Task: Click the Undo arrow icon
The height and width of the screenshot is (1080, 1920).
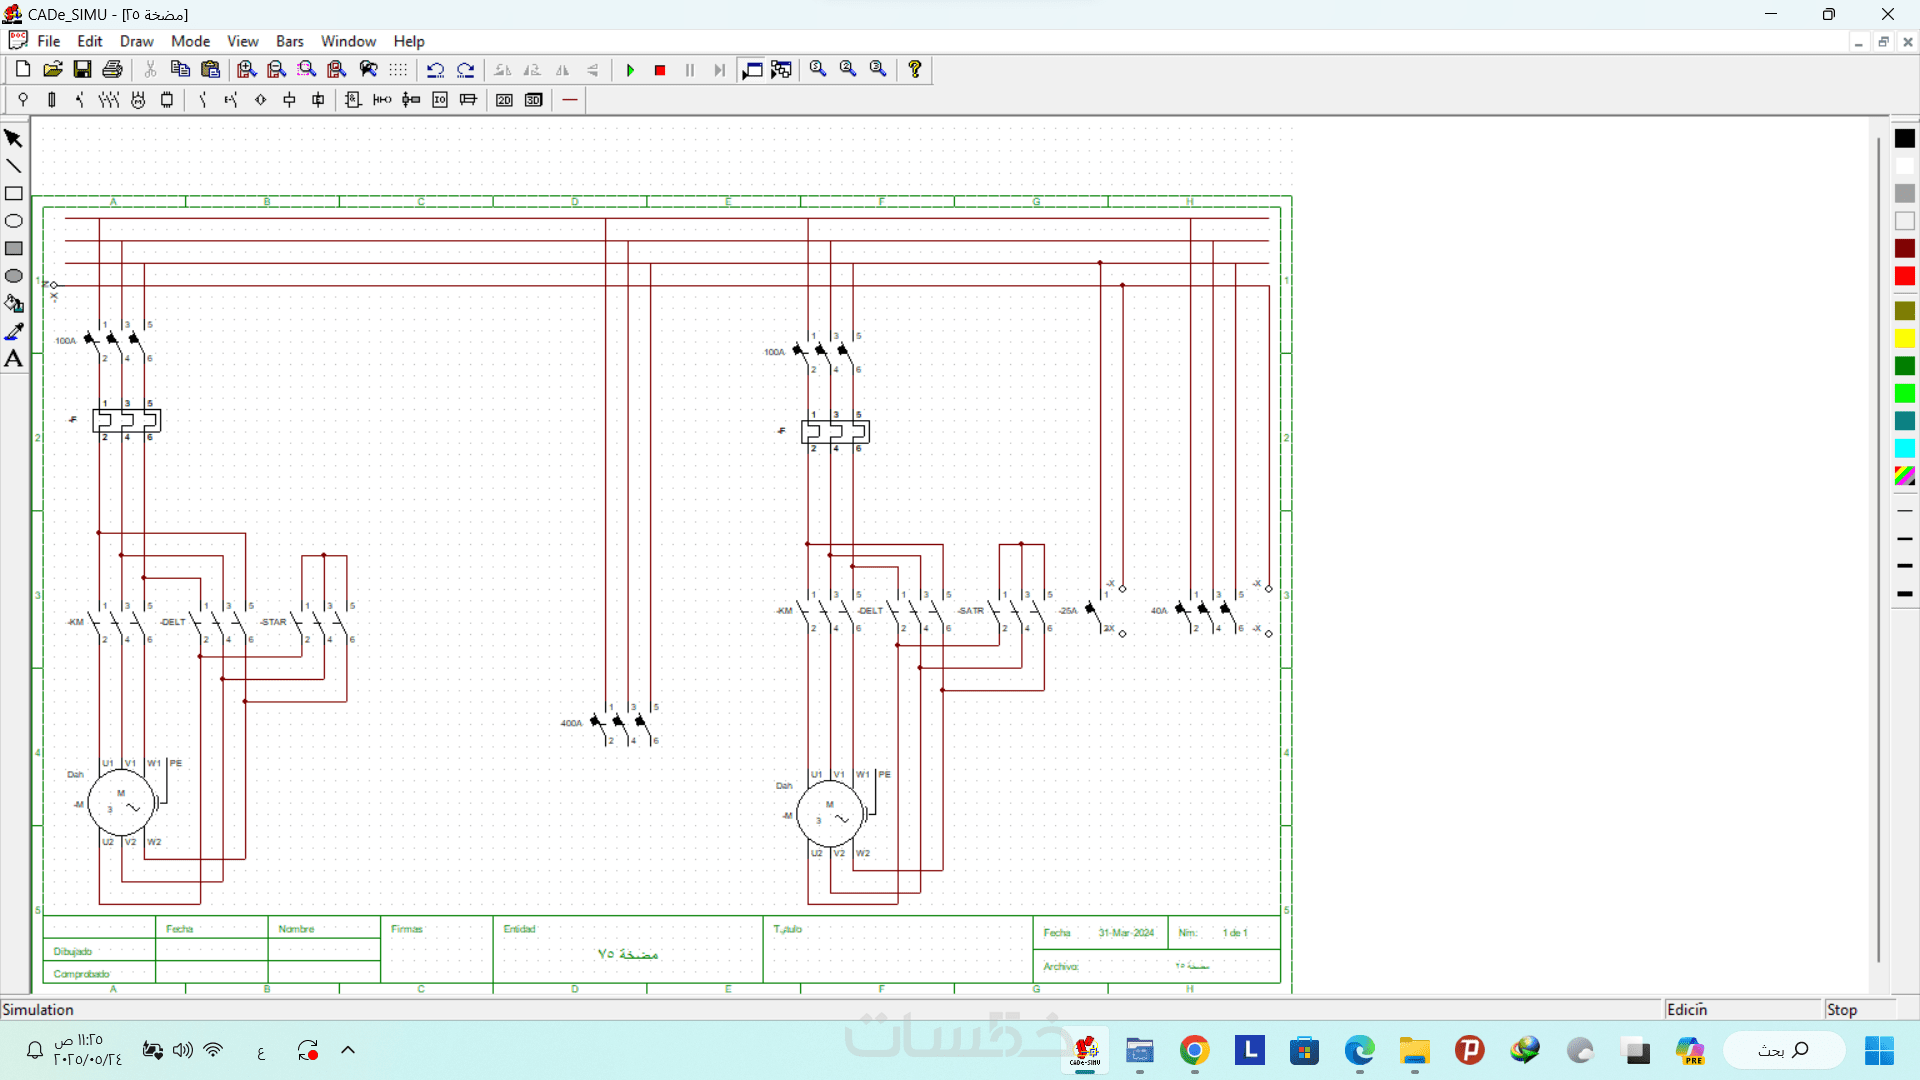Action: point(435,70)
